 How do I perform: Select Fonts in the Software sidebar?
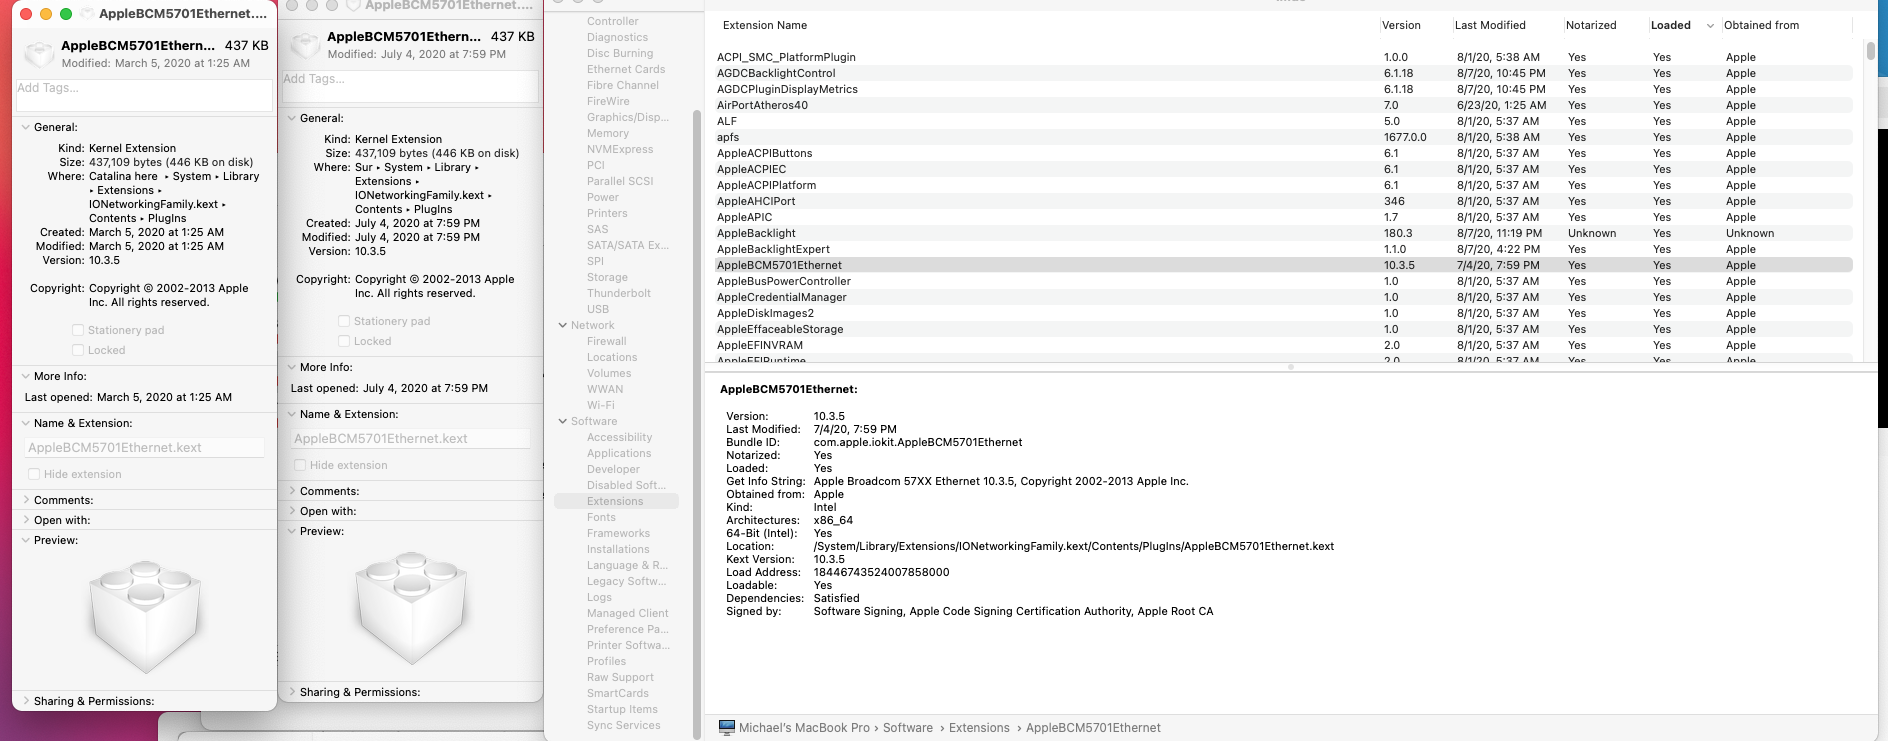point(601,517)
